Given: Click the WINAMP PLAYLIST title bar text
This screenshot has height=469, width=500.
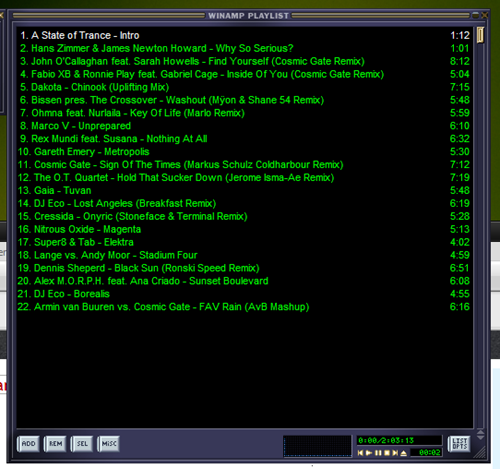Looking at the screenshot, I should 248,16.
